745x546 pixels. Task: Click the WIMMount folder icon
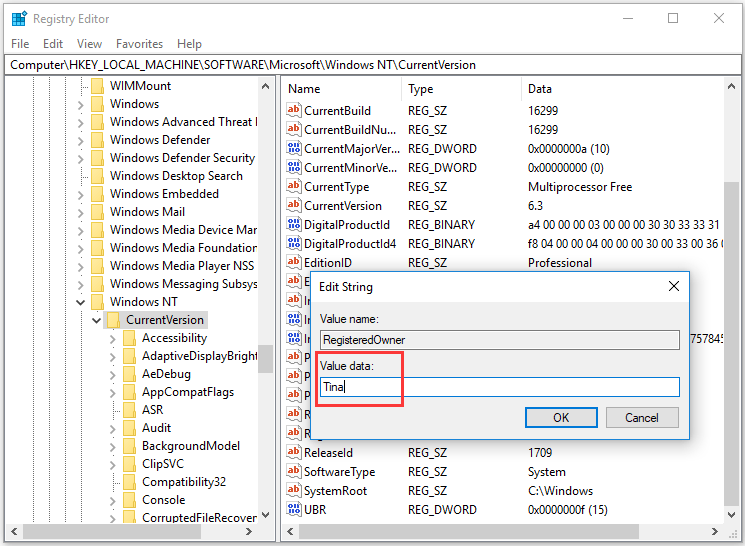pyautogui.click(x=97, y=86)
